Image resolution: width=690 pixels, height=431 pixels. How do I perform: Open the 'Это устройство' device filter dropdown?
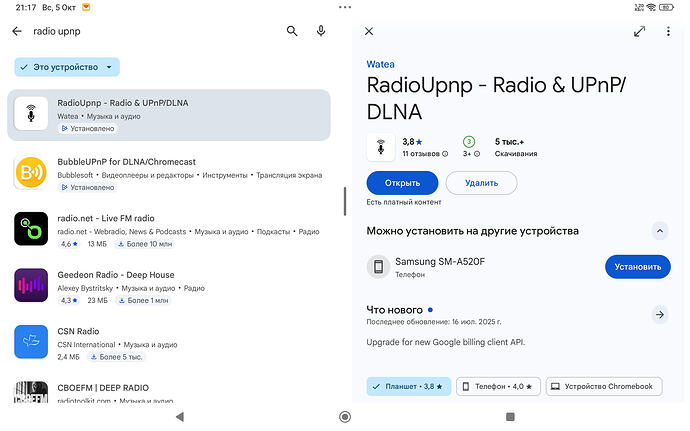point(67,67)
